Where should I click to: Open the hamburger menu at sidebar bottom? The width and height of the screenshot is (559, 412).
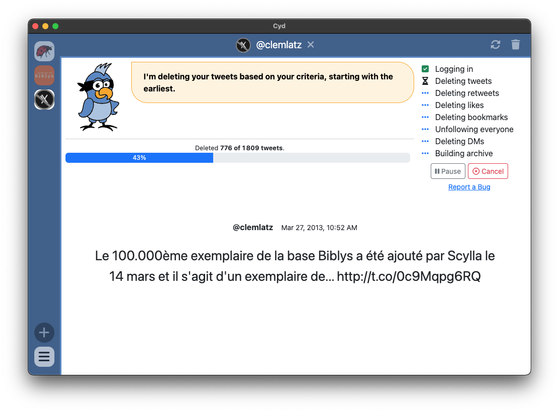(x=44, y=356)
